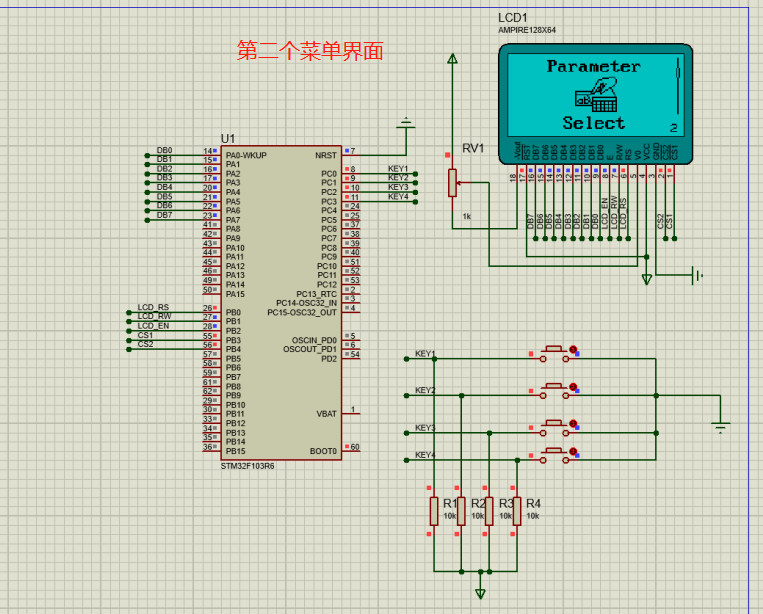Click the Select text on LCD
This screenshot has height=614, width=763.
tap(594, 123)
